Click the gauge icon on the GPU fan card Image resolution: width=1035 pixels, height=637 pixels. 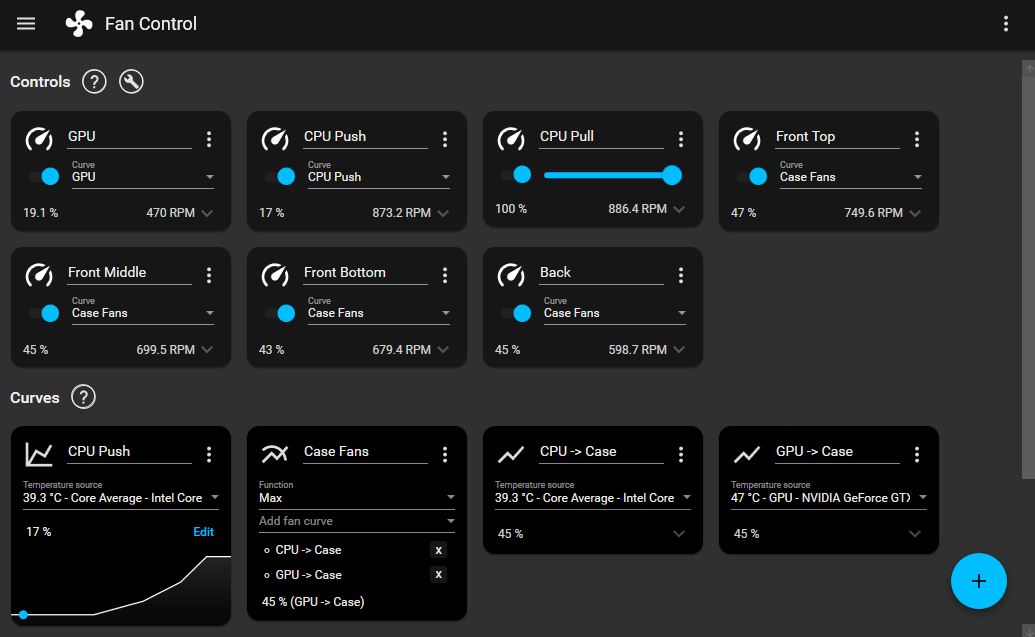click(39, 139)
